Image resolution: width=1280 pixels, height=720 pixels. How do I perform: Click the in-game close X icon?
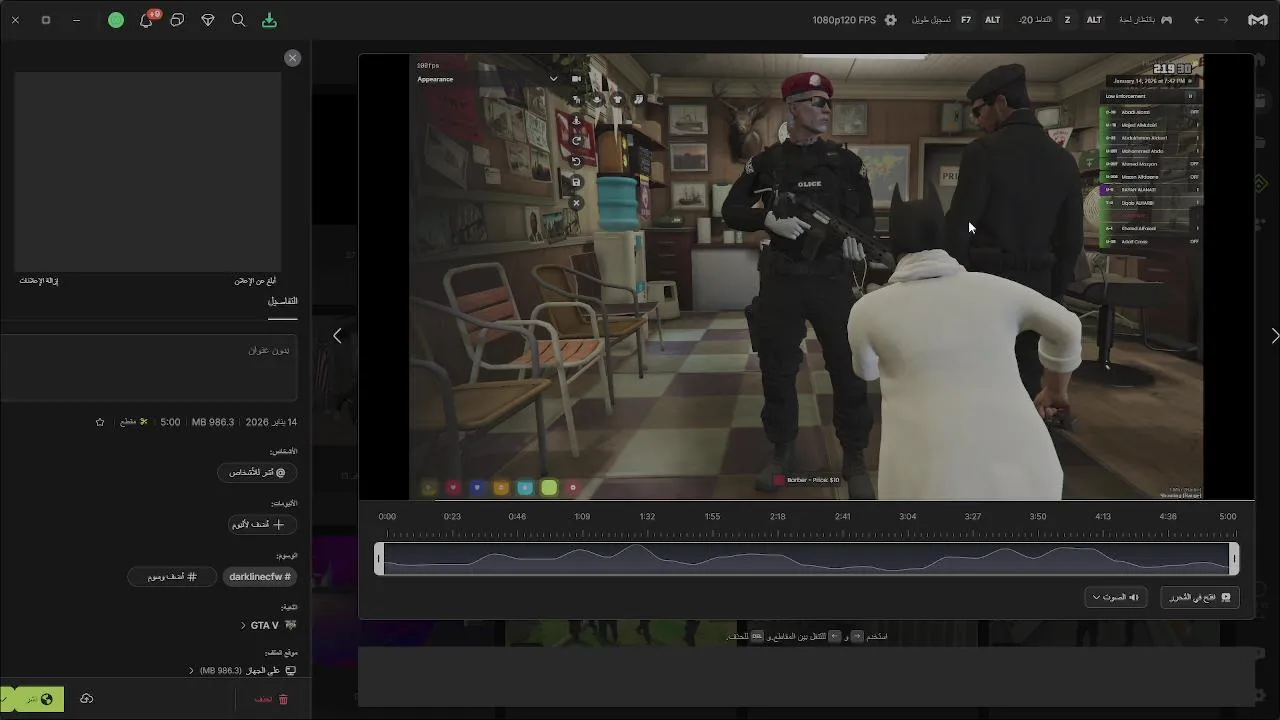tap(576, 203)
